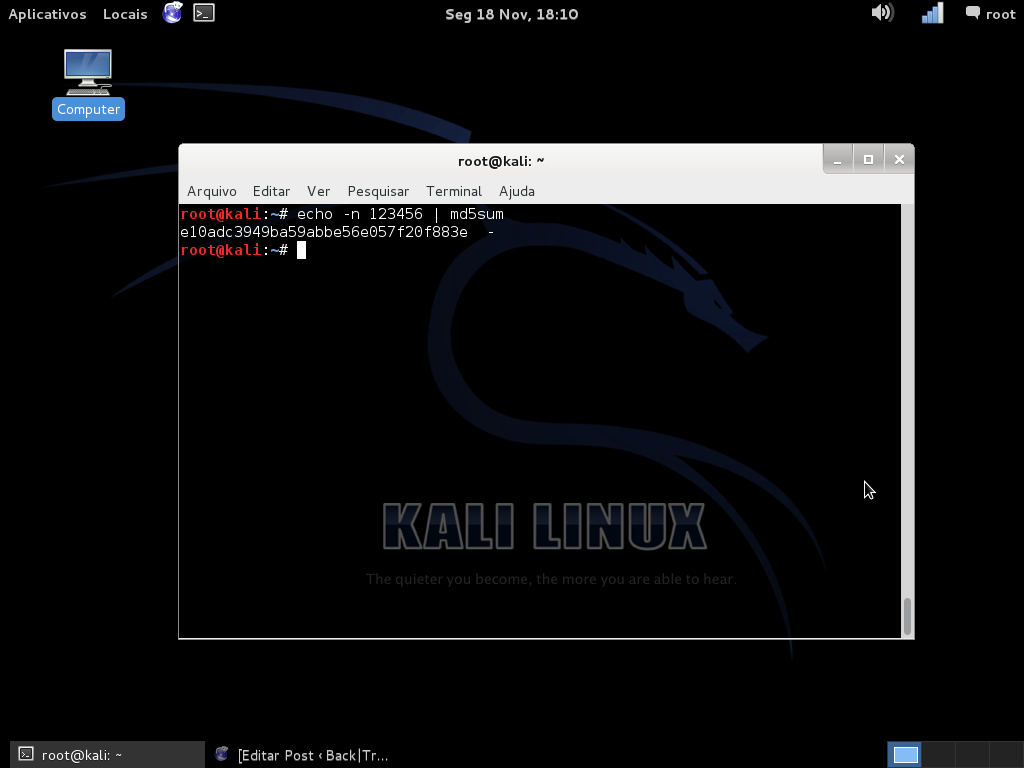Open the Locais menu
This screenshot has width=1024, height=768.
125,14
